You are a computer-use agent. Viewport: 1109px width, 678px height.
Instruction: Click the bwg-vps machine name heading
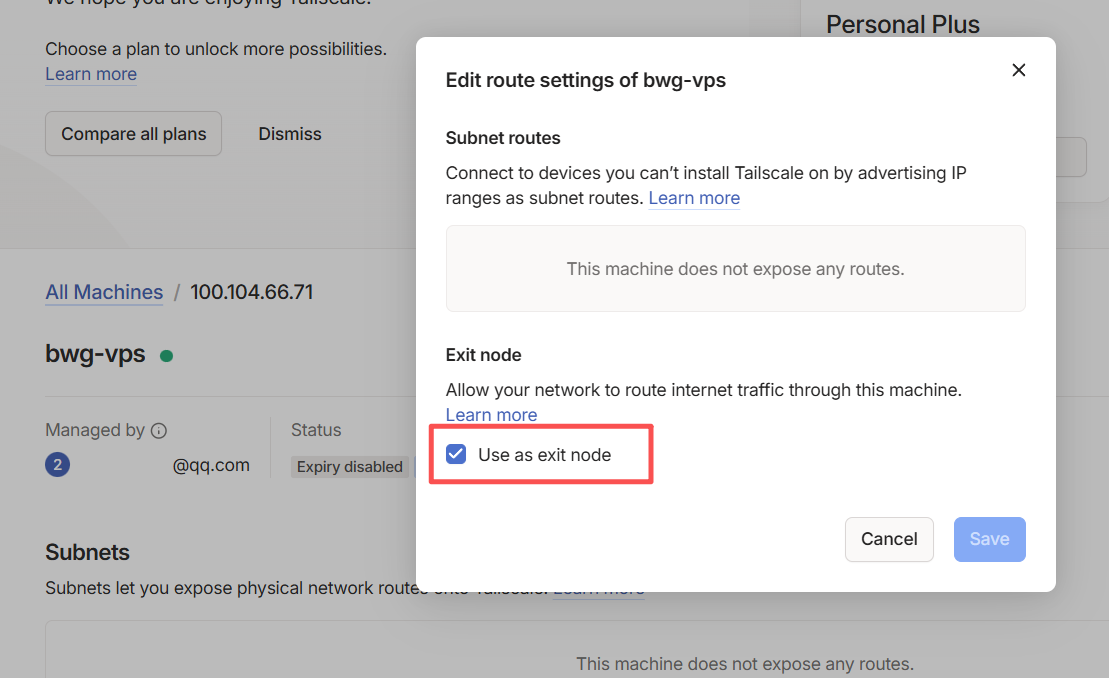coord(95,354)
